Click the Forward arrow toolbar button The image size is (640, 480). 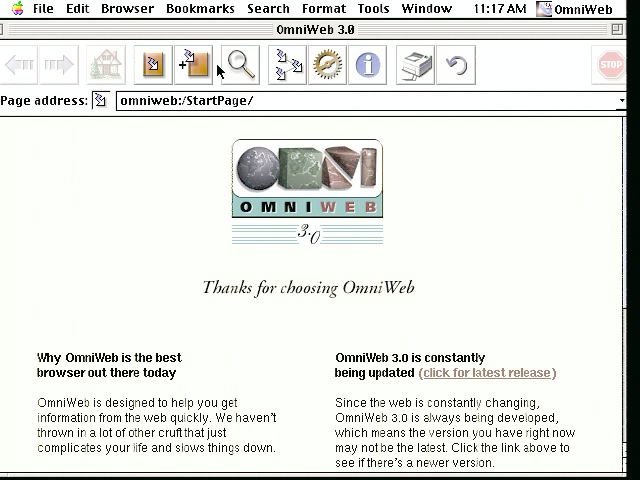[x=59, y=65]
